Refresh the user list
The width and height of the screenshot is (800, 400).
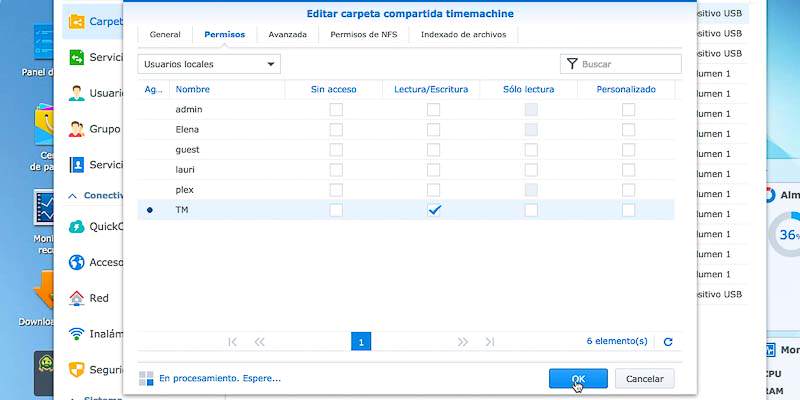tap(668, 342)
